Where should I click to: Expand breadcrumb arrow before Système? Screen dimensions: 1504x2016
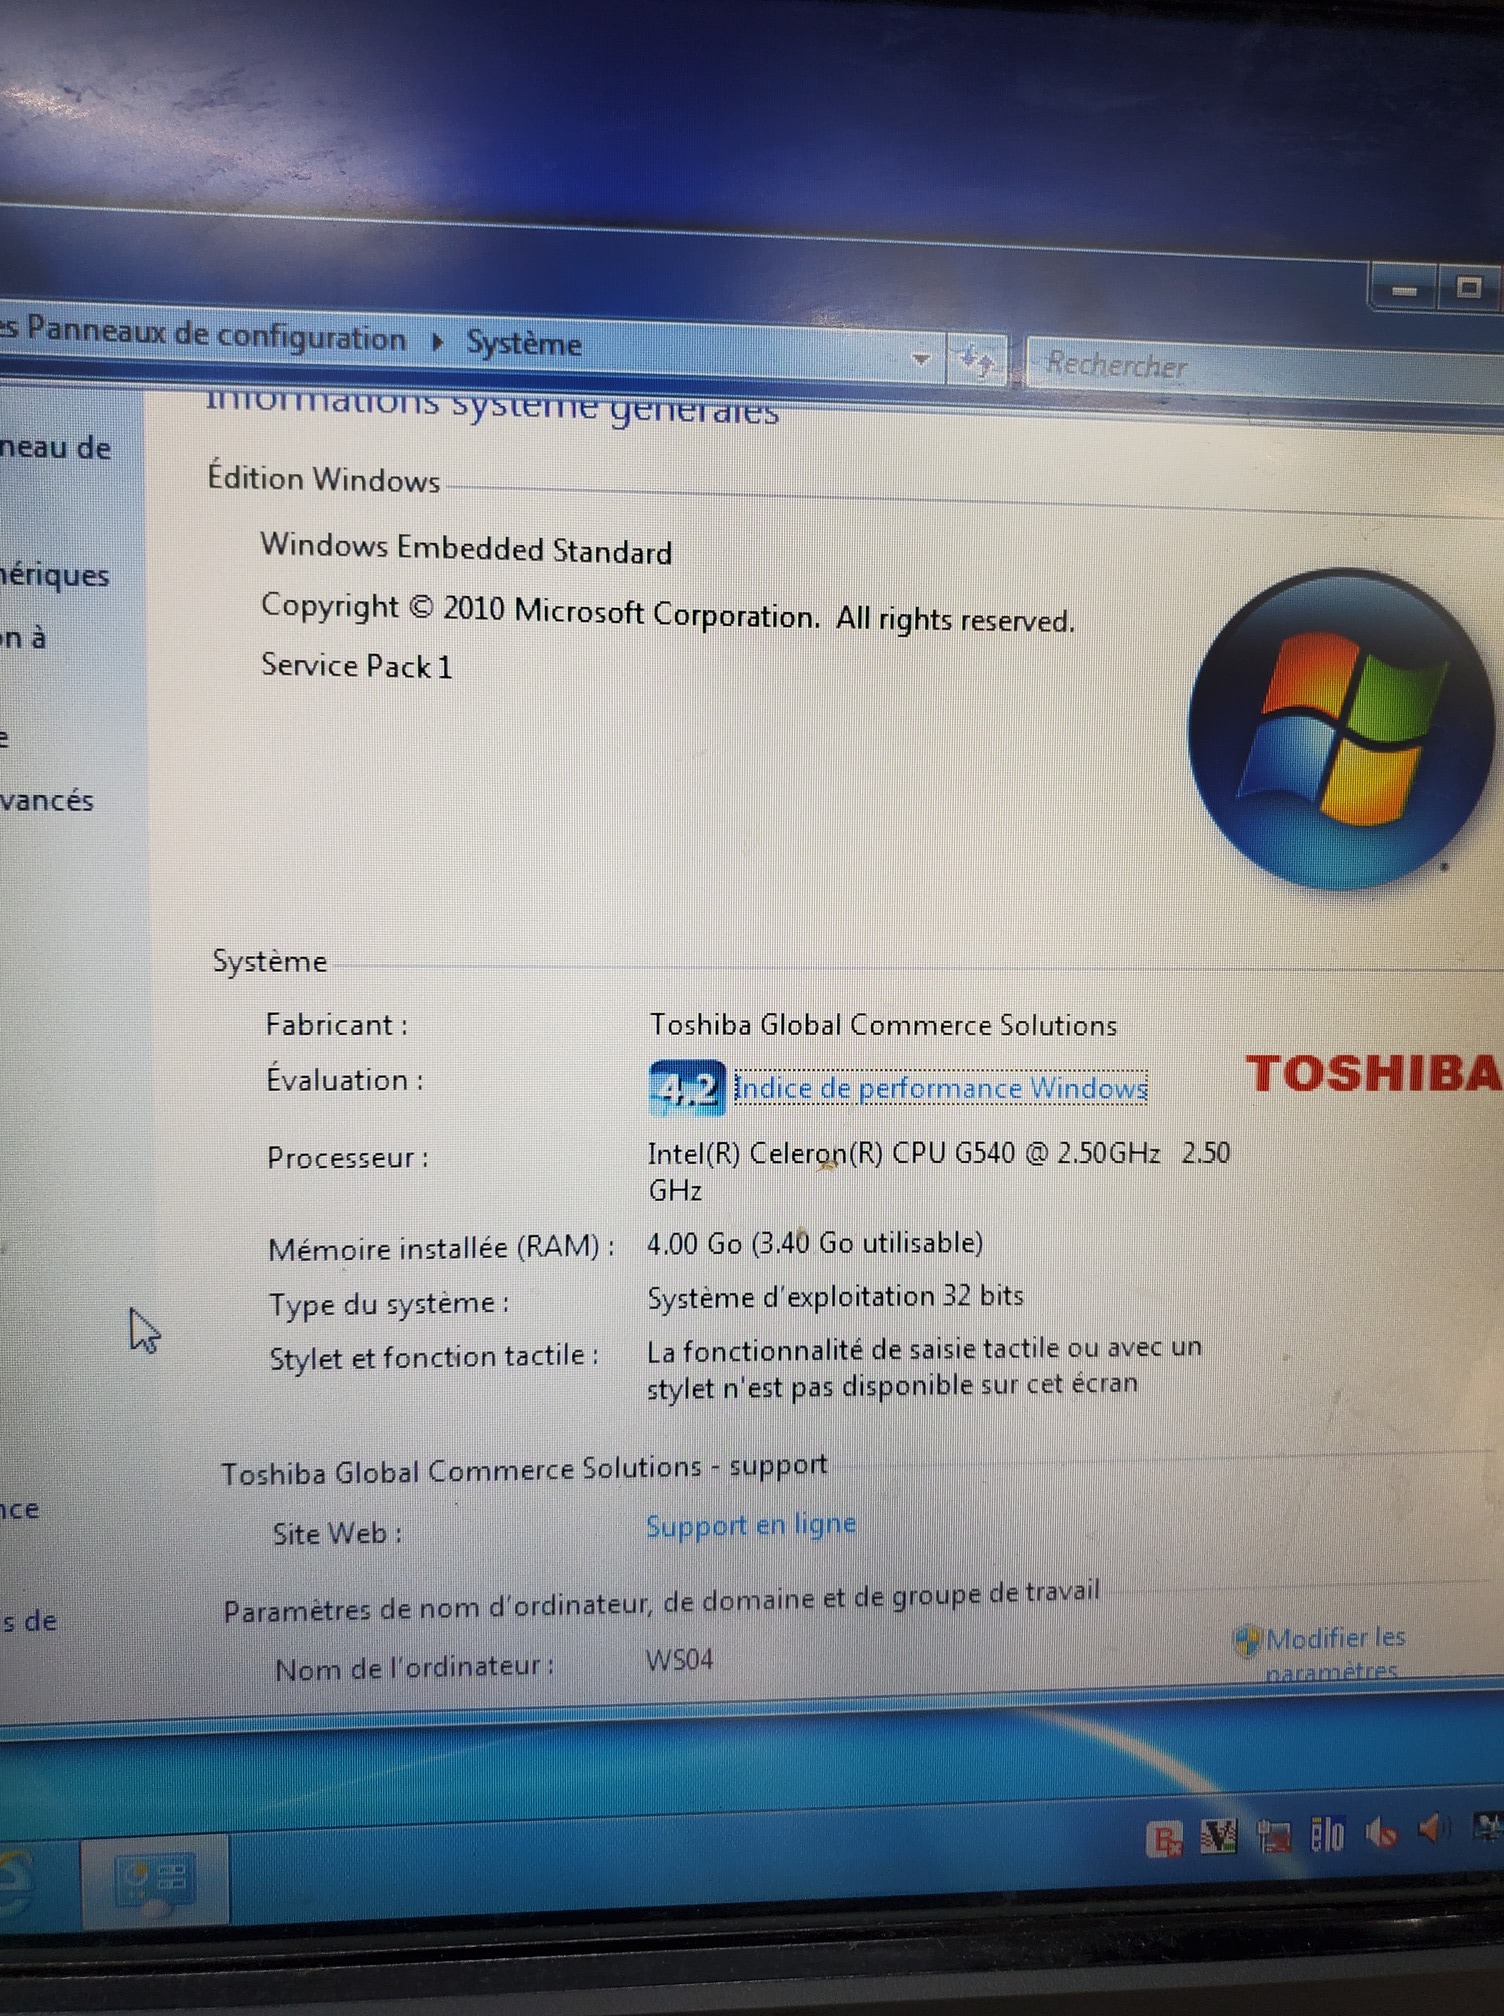coord(437,341)
